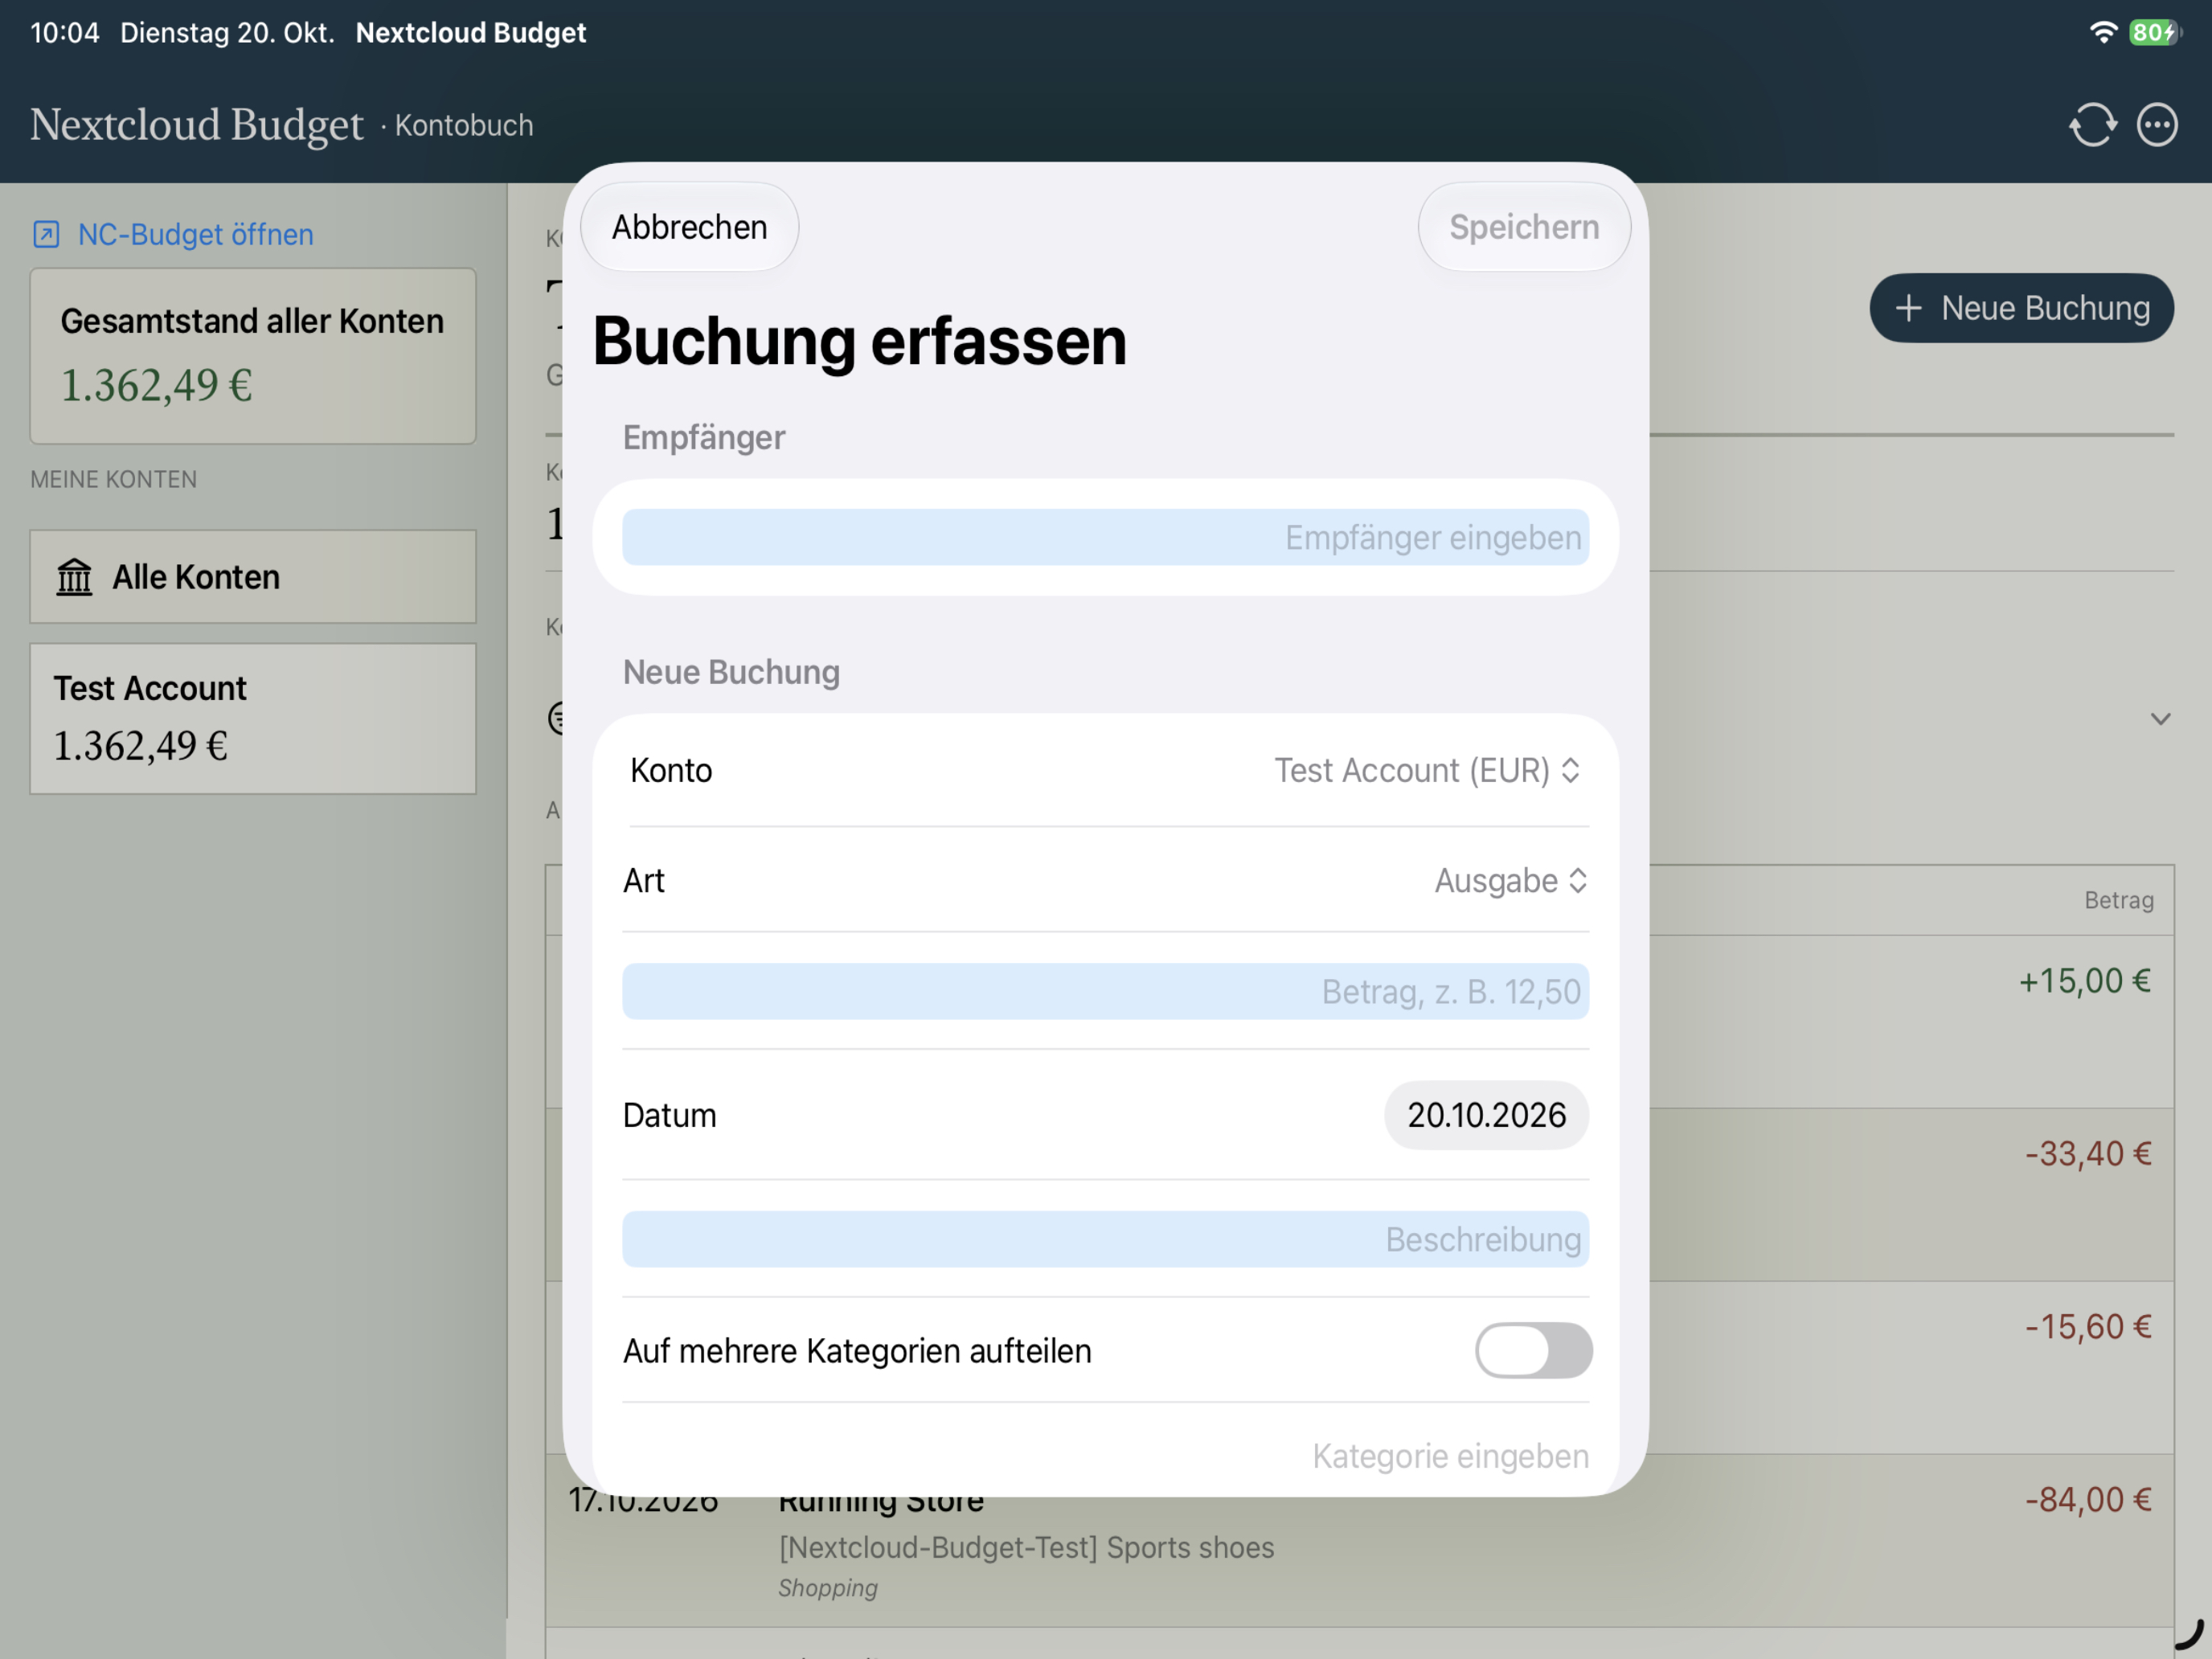The width and height of the screenshot is (2212, 1659).
Task: Toggle Auf mehrere Kategorien aufteilen switch
Action: click(1533, 1350)
